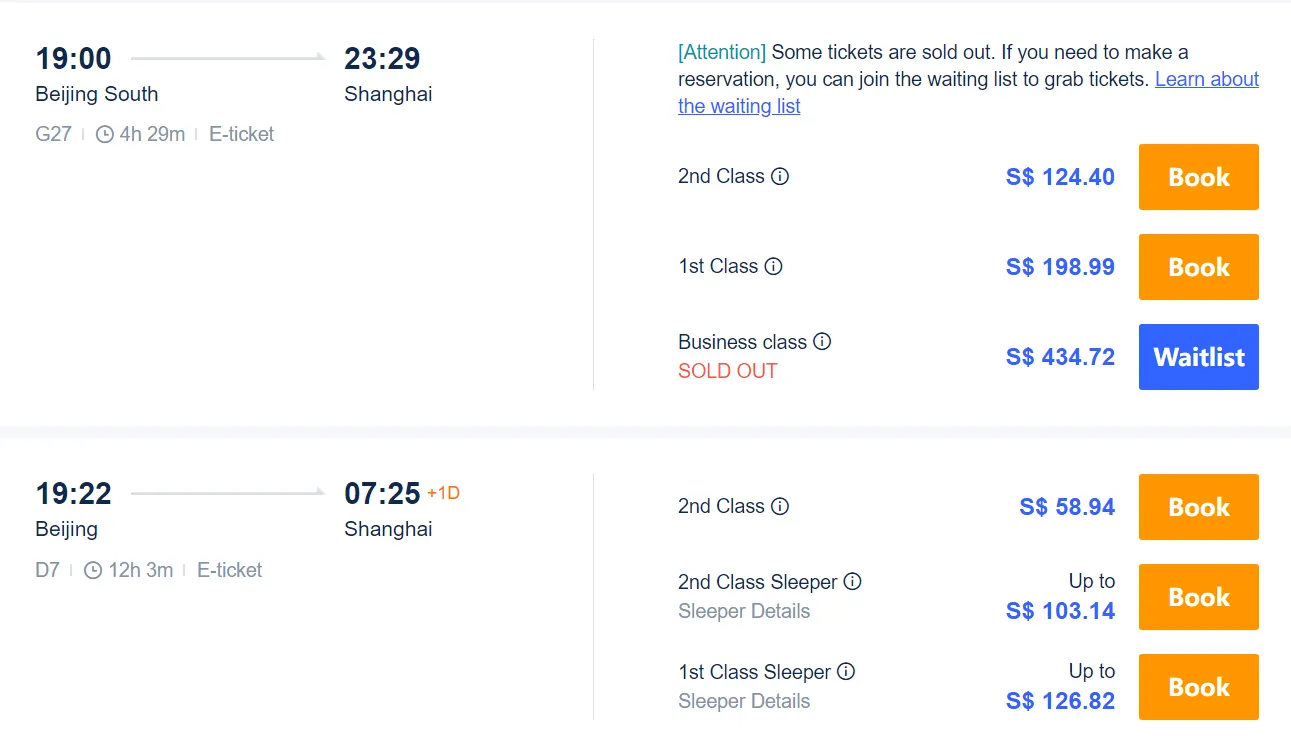Open info icon for D7 2nd Class
The image size is (1291, 752).
(782, 506)
